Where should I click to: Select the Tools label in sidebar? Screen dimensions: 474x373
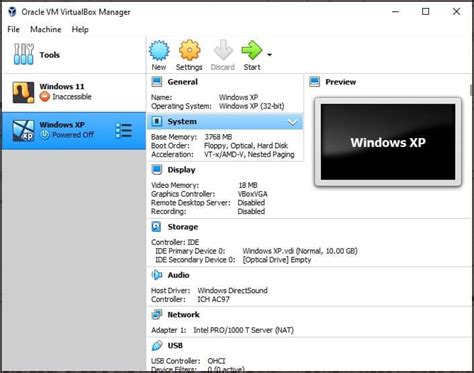click(x=49, y=55)
